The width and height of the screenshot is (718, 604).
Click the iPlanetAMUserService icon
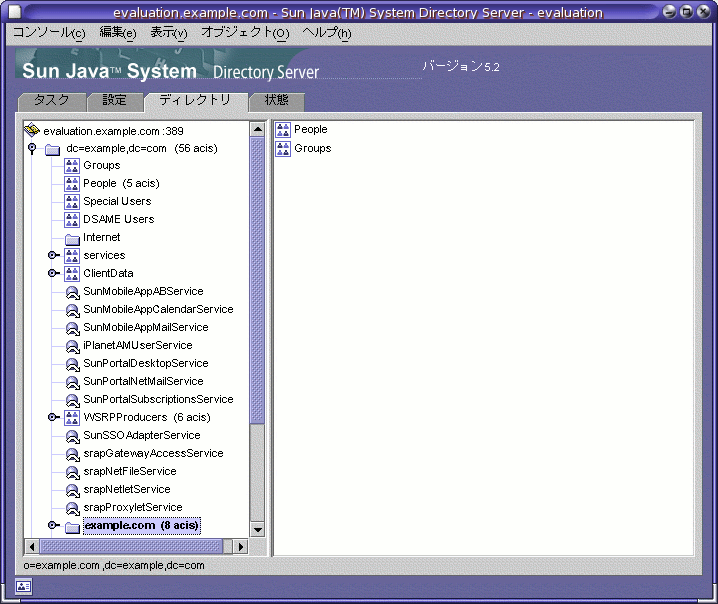tap(72, 346)
